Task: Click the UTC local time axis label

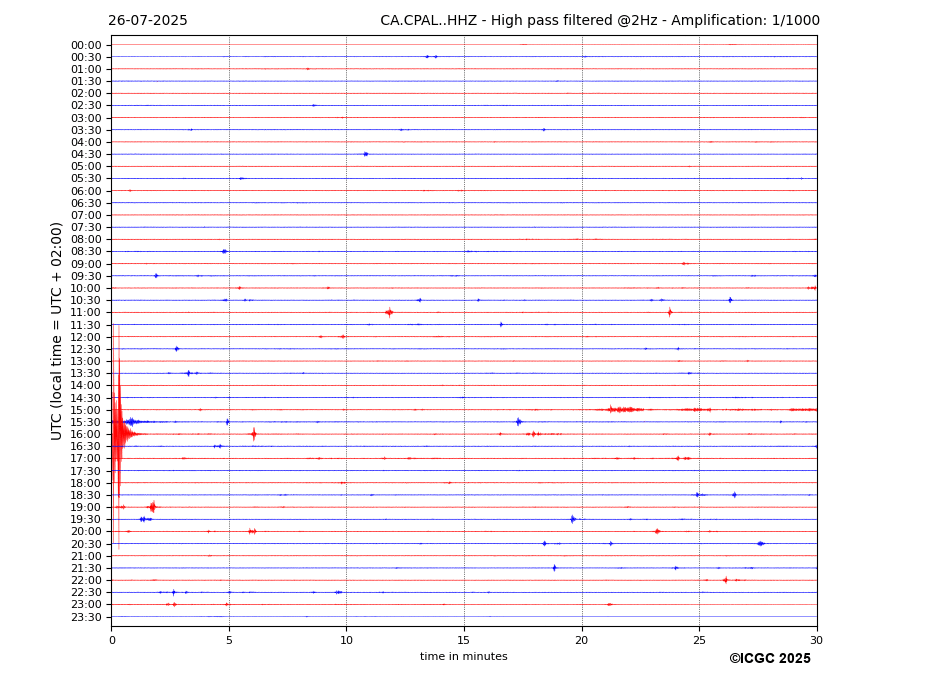Action: pyautogui.click(x=56, y=331)
